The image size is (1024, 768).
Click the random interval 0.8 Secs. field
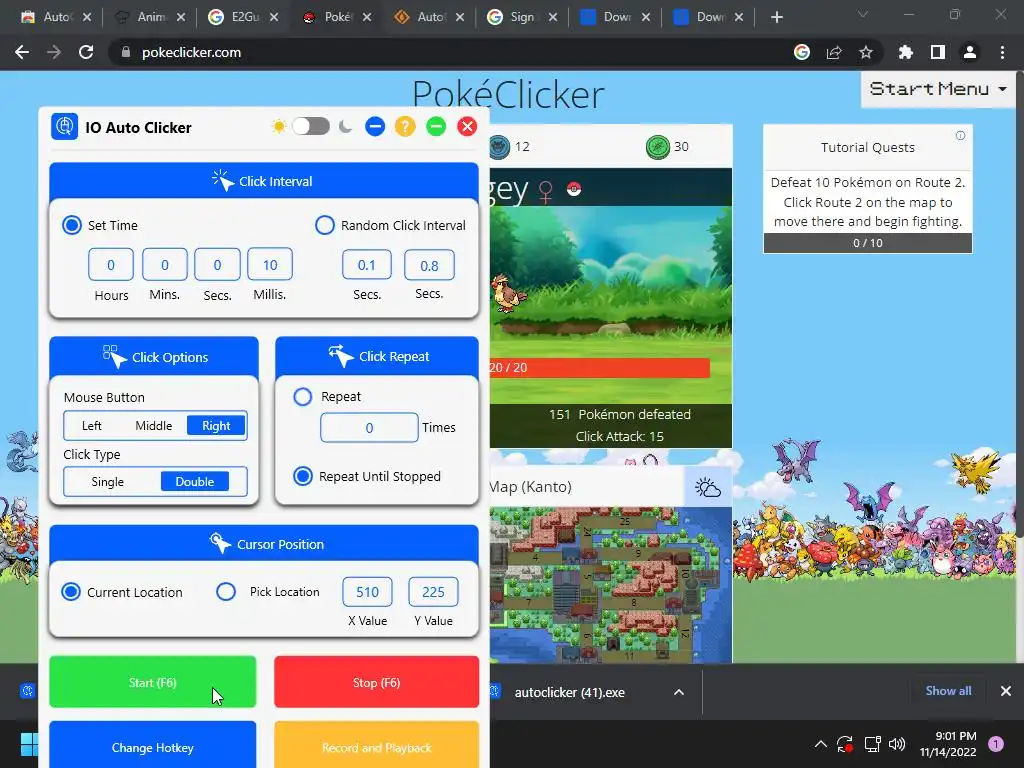[429, 265]
